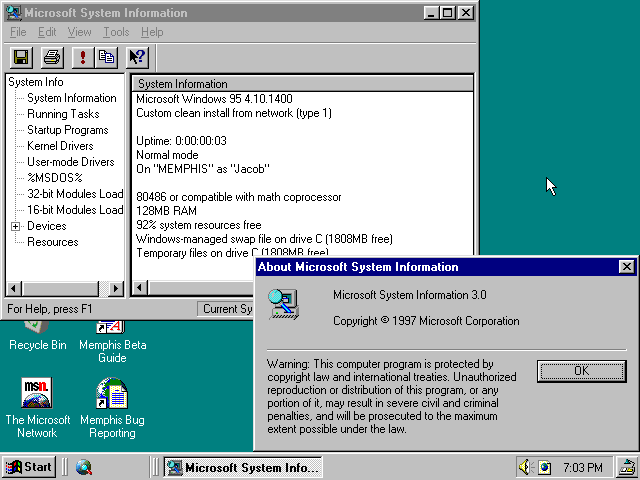Click the 'Uptime: 0:00:00:03' line

(x=181, y=141)
